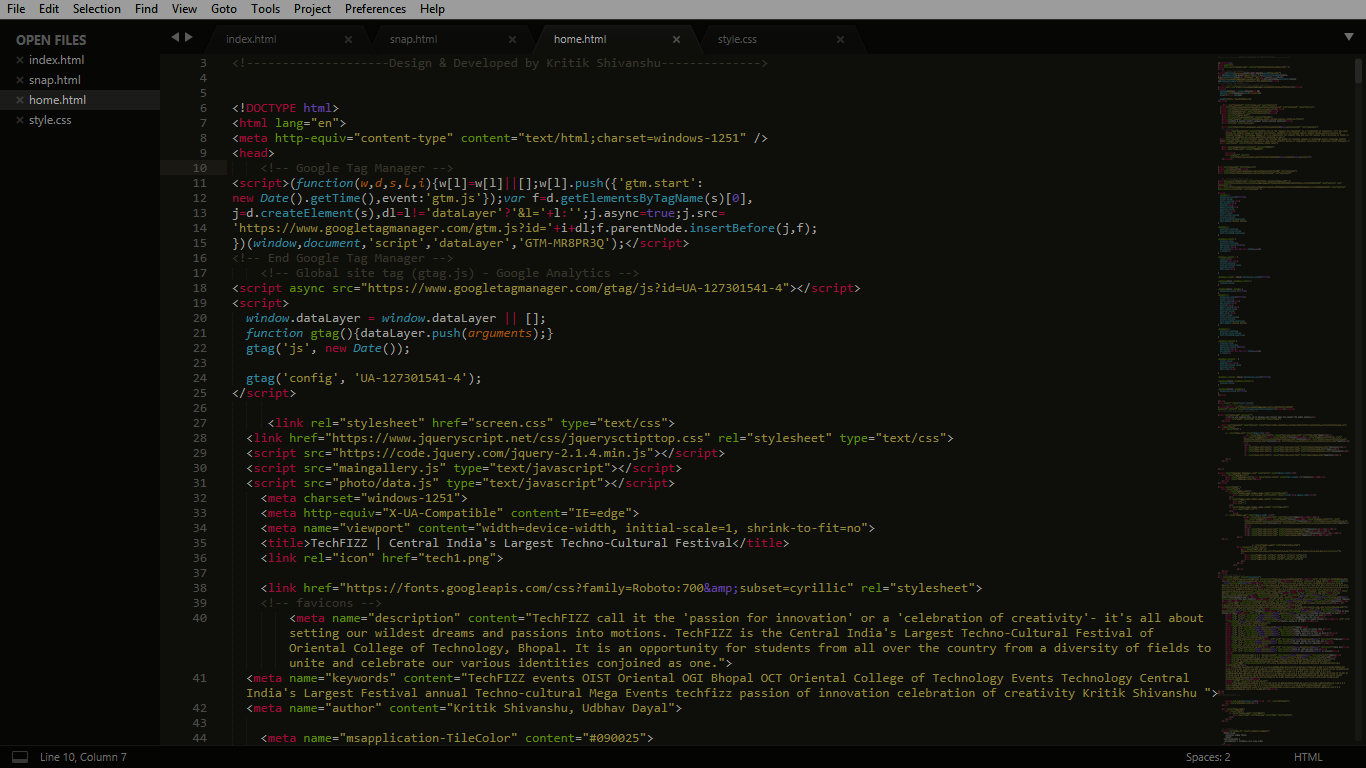Close snap.html from sidebar x icon
The image size is (1366, 768).
tap(19, 80)
